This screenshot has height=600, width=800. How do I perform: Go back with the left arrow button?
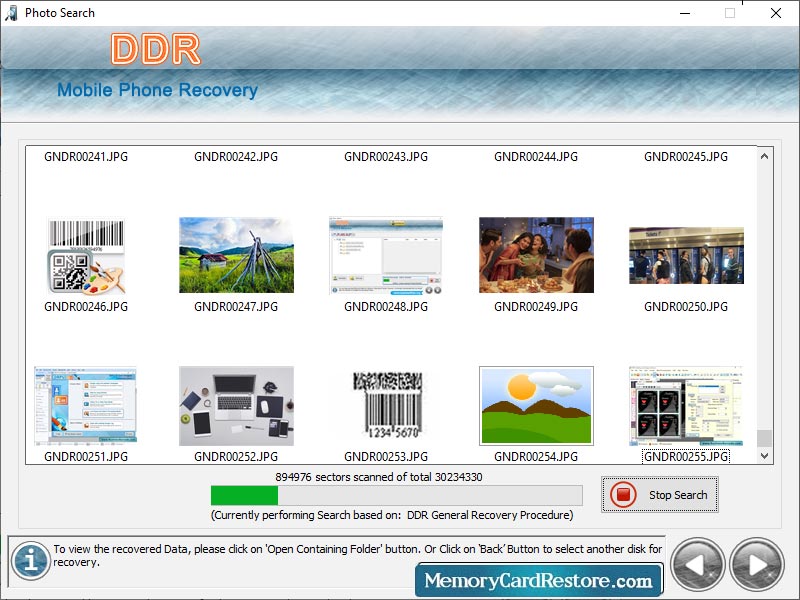click(x=697, y=565)
